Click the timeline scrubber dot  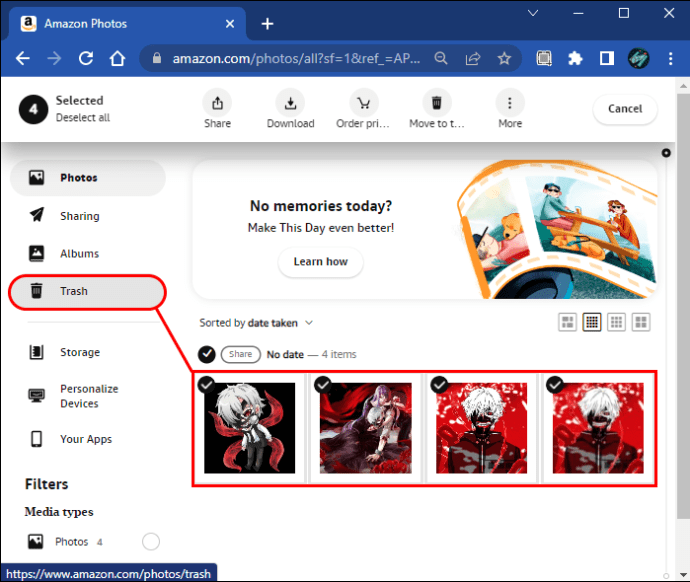(666, 153)
